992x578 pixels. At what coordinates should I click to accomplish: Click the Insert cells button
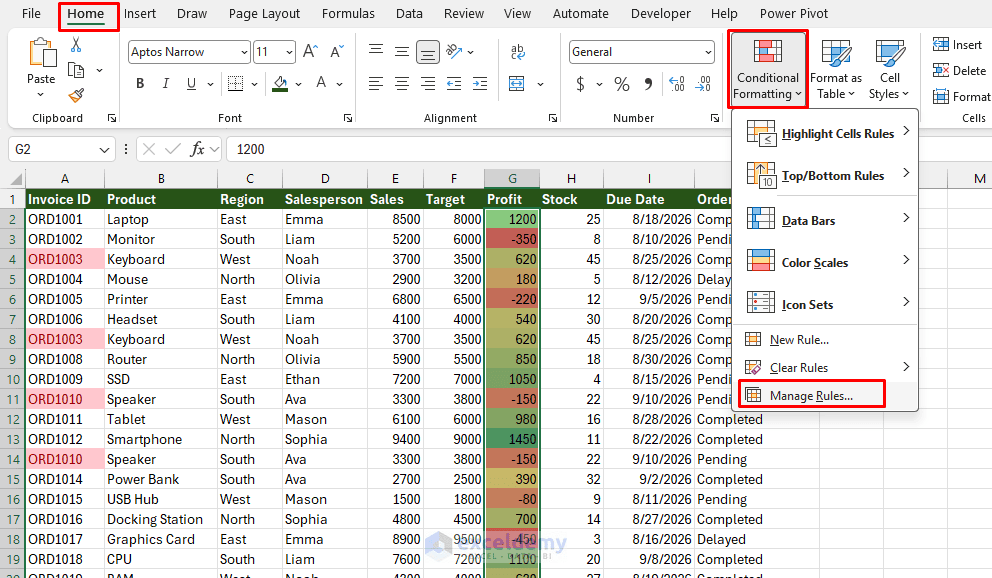click(957, 44)
